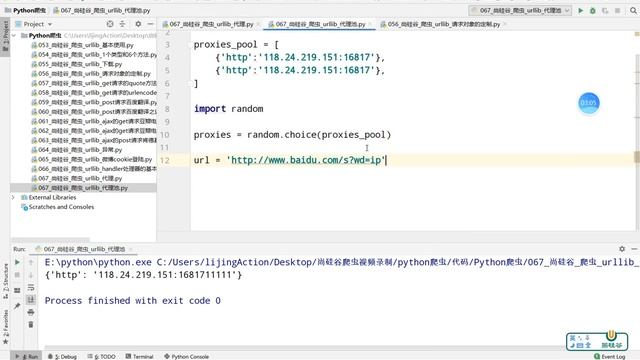The height and width of the screenshot is (360, 640).
Task: Pin the Run tab
Action: [17, 306]
